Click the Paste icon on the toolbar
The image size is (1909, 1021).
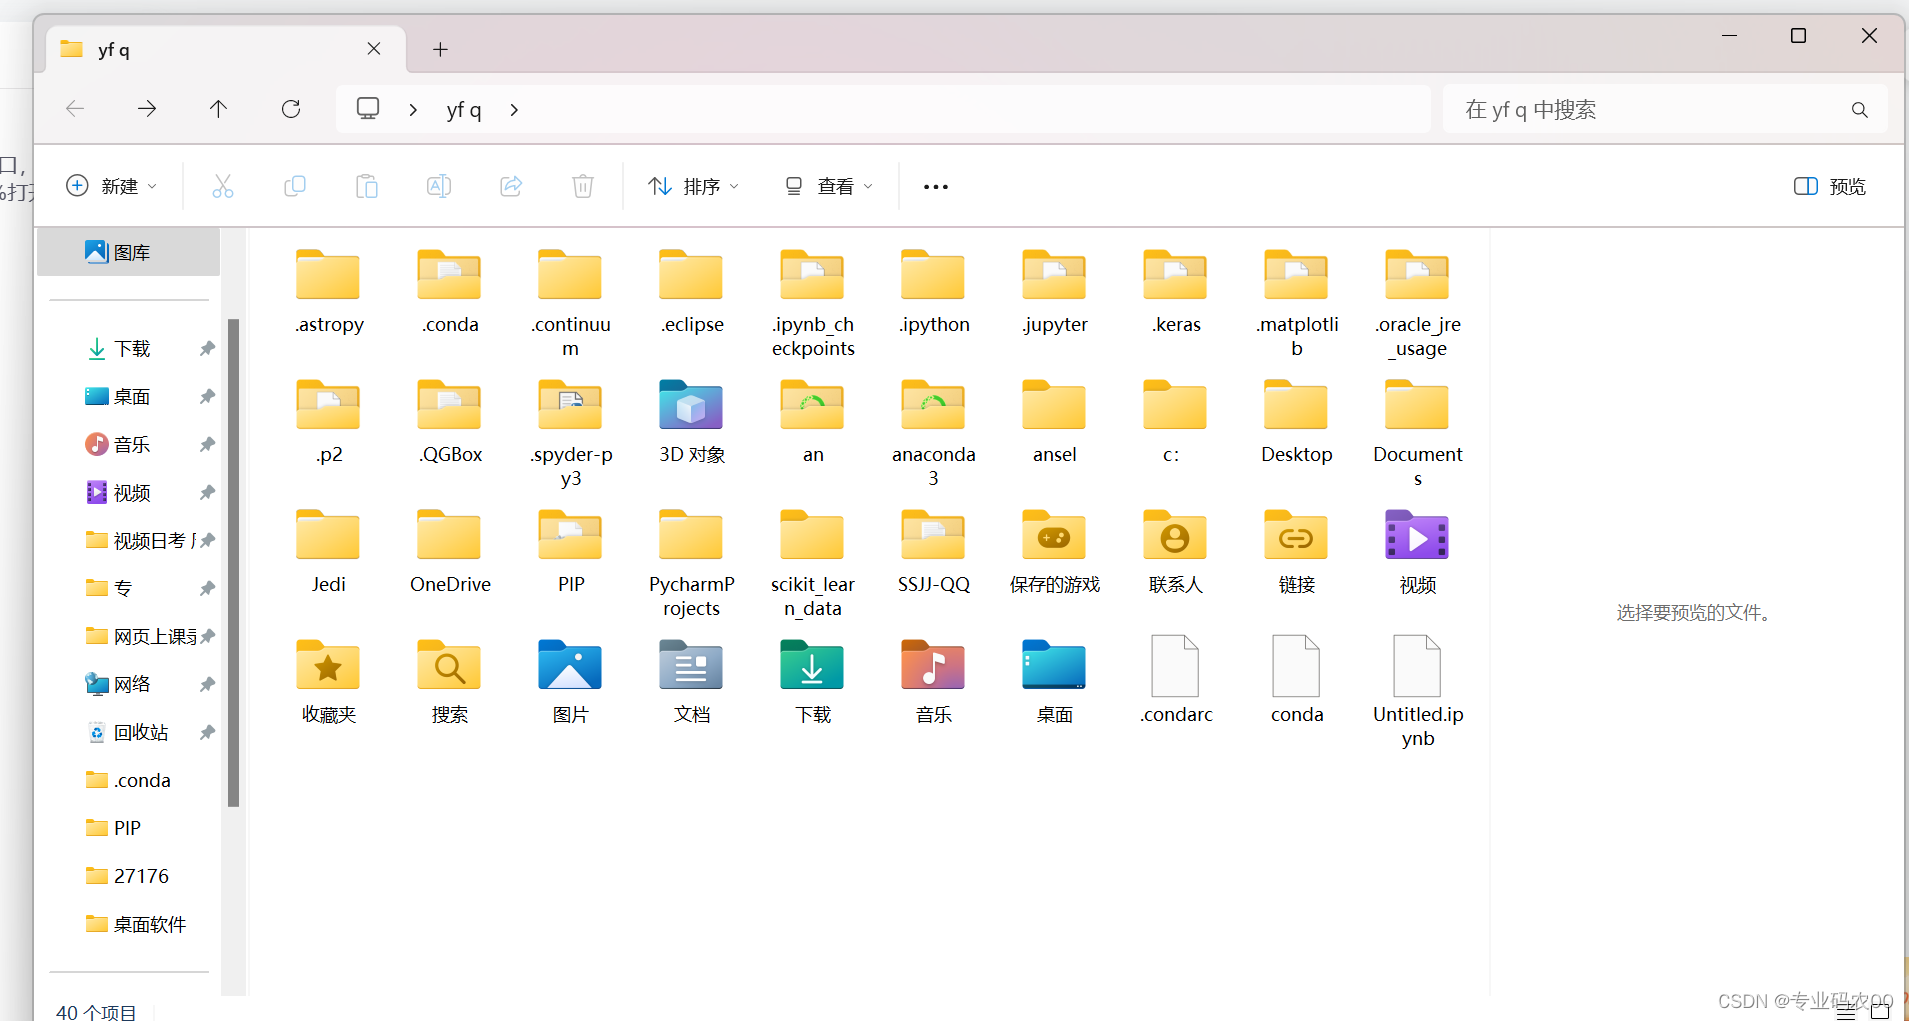(367, 186)
